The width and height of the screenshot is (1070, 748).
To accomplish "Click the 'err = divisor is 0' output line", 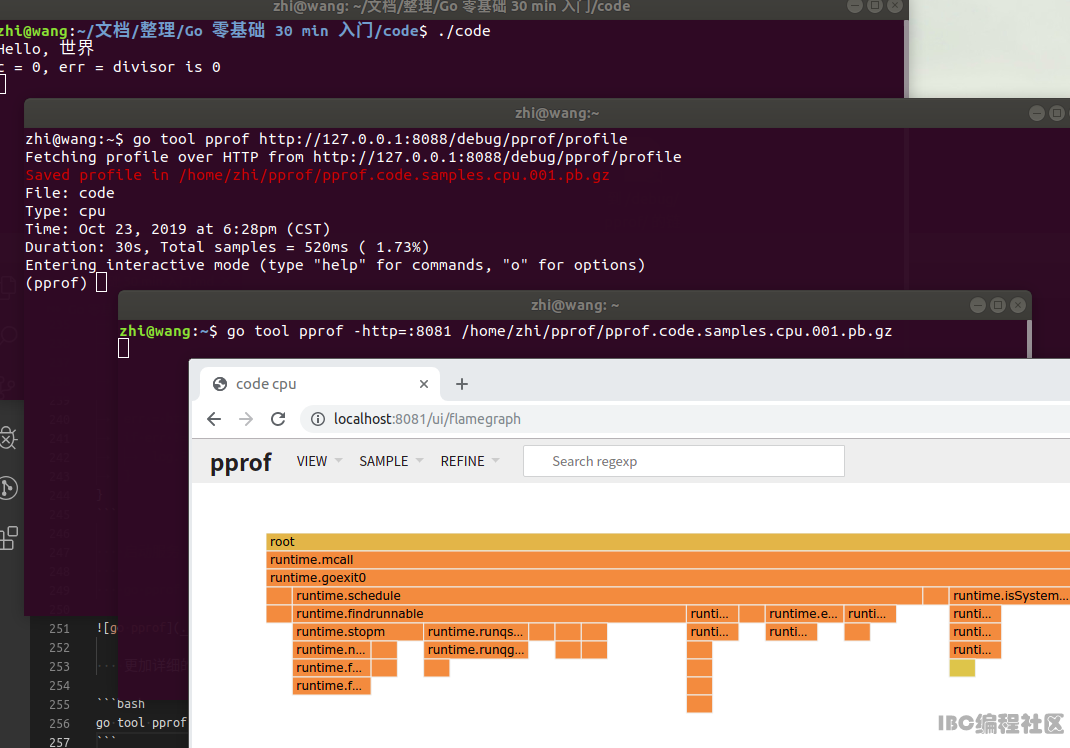I will pyautogui.click(x=139, y=67).
